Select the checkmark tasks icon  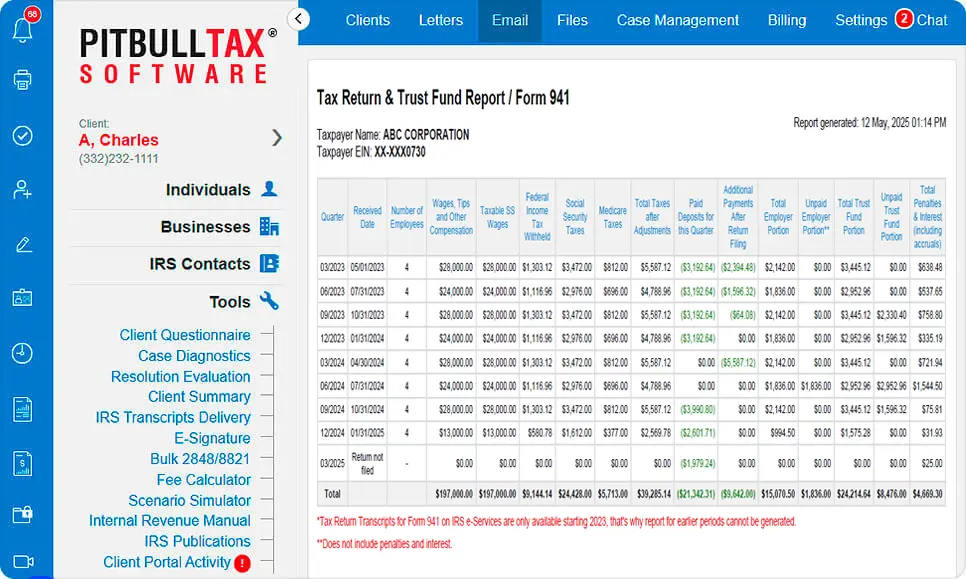(23, 135)
